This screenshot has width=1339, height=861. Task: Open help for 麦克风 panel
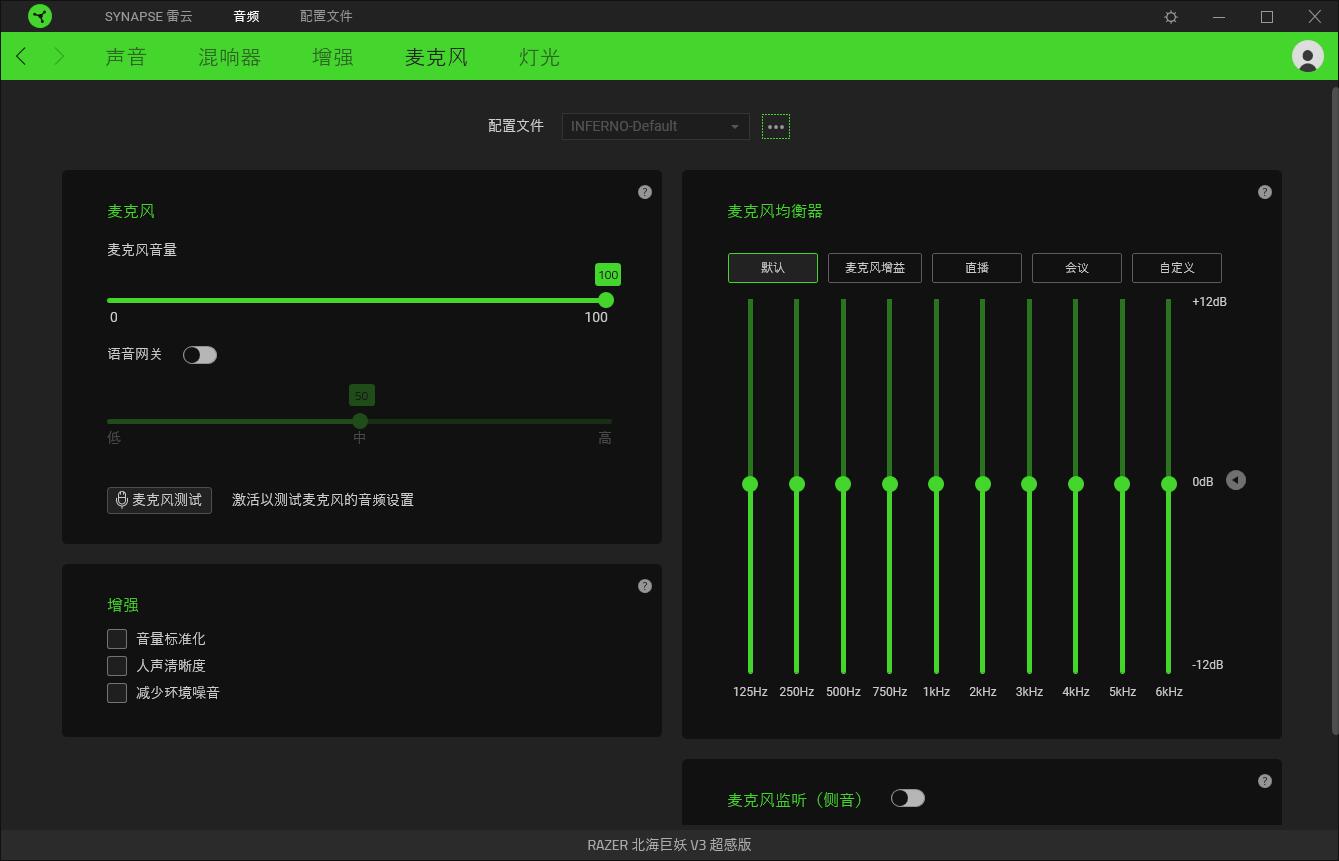645,192
